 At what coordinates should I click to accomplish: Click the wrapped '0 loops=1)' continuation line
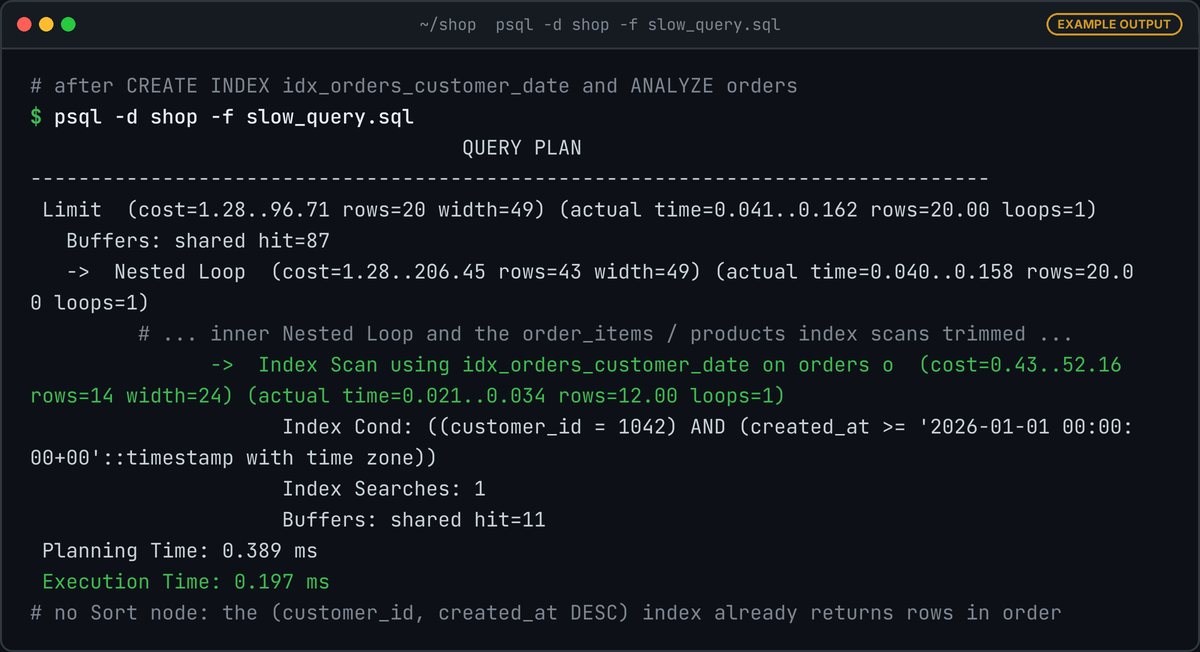pos(90,303)
